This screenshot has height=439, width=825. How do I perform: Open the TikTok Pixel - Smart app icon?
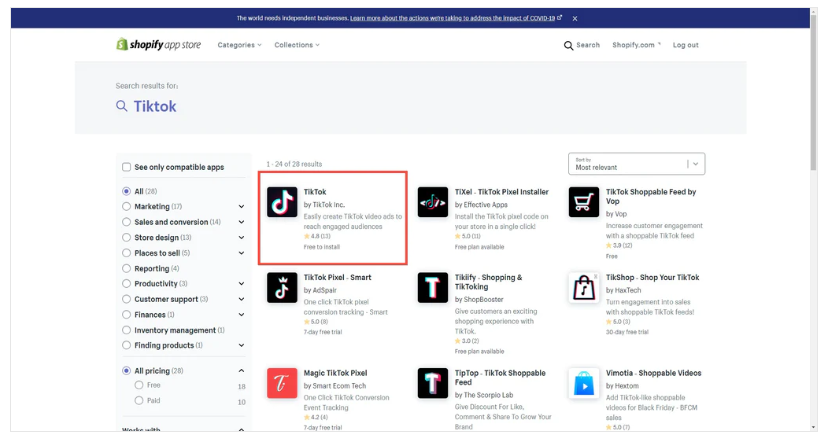coord(282,287)
